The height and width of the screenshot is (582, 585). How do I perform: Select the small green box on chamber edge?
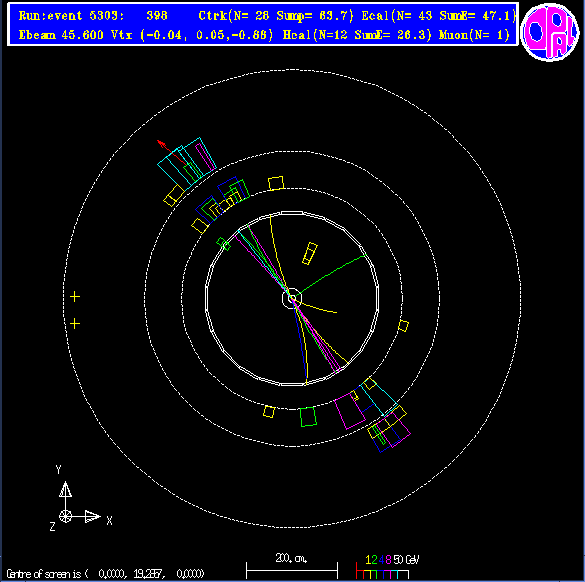(x=223, y=244)
